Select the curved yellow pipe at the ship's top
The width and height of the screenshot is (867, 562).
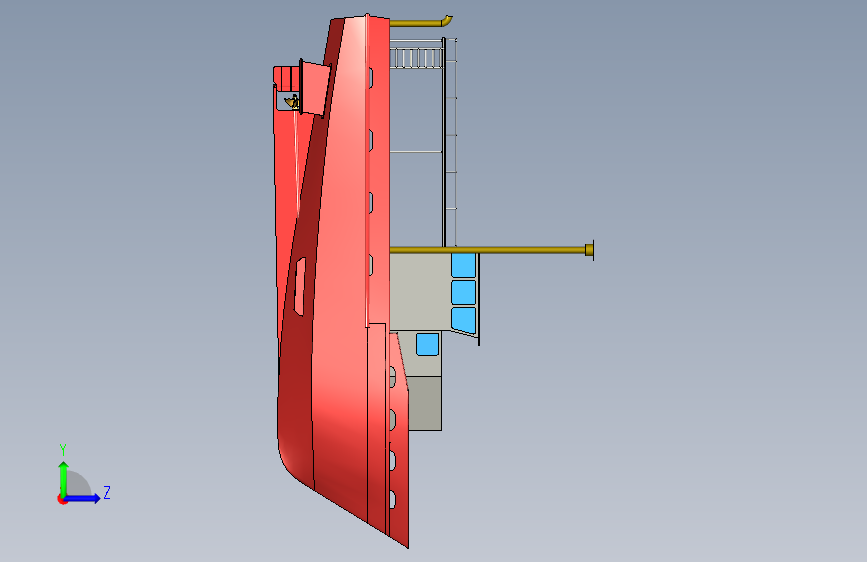[421, 22]
